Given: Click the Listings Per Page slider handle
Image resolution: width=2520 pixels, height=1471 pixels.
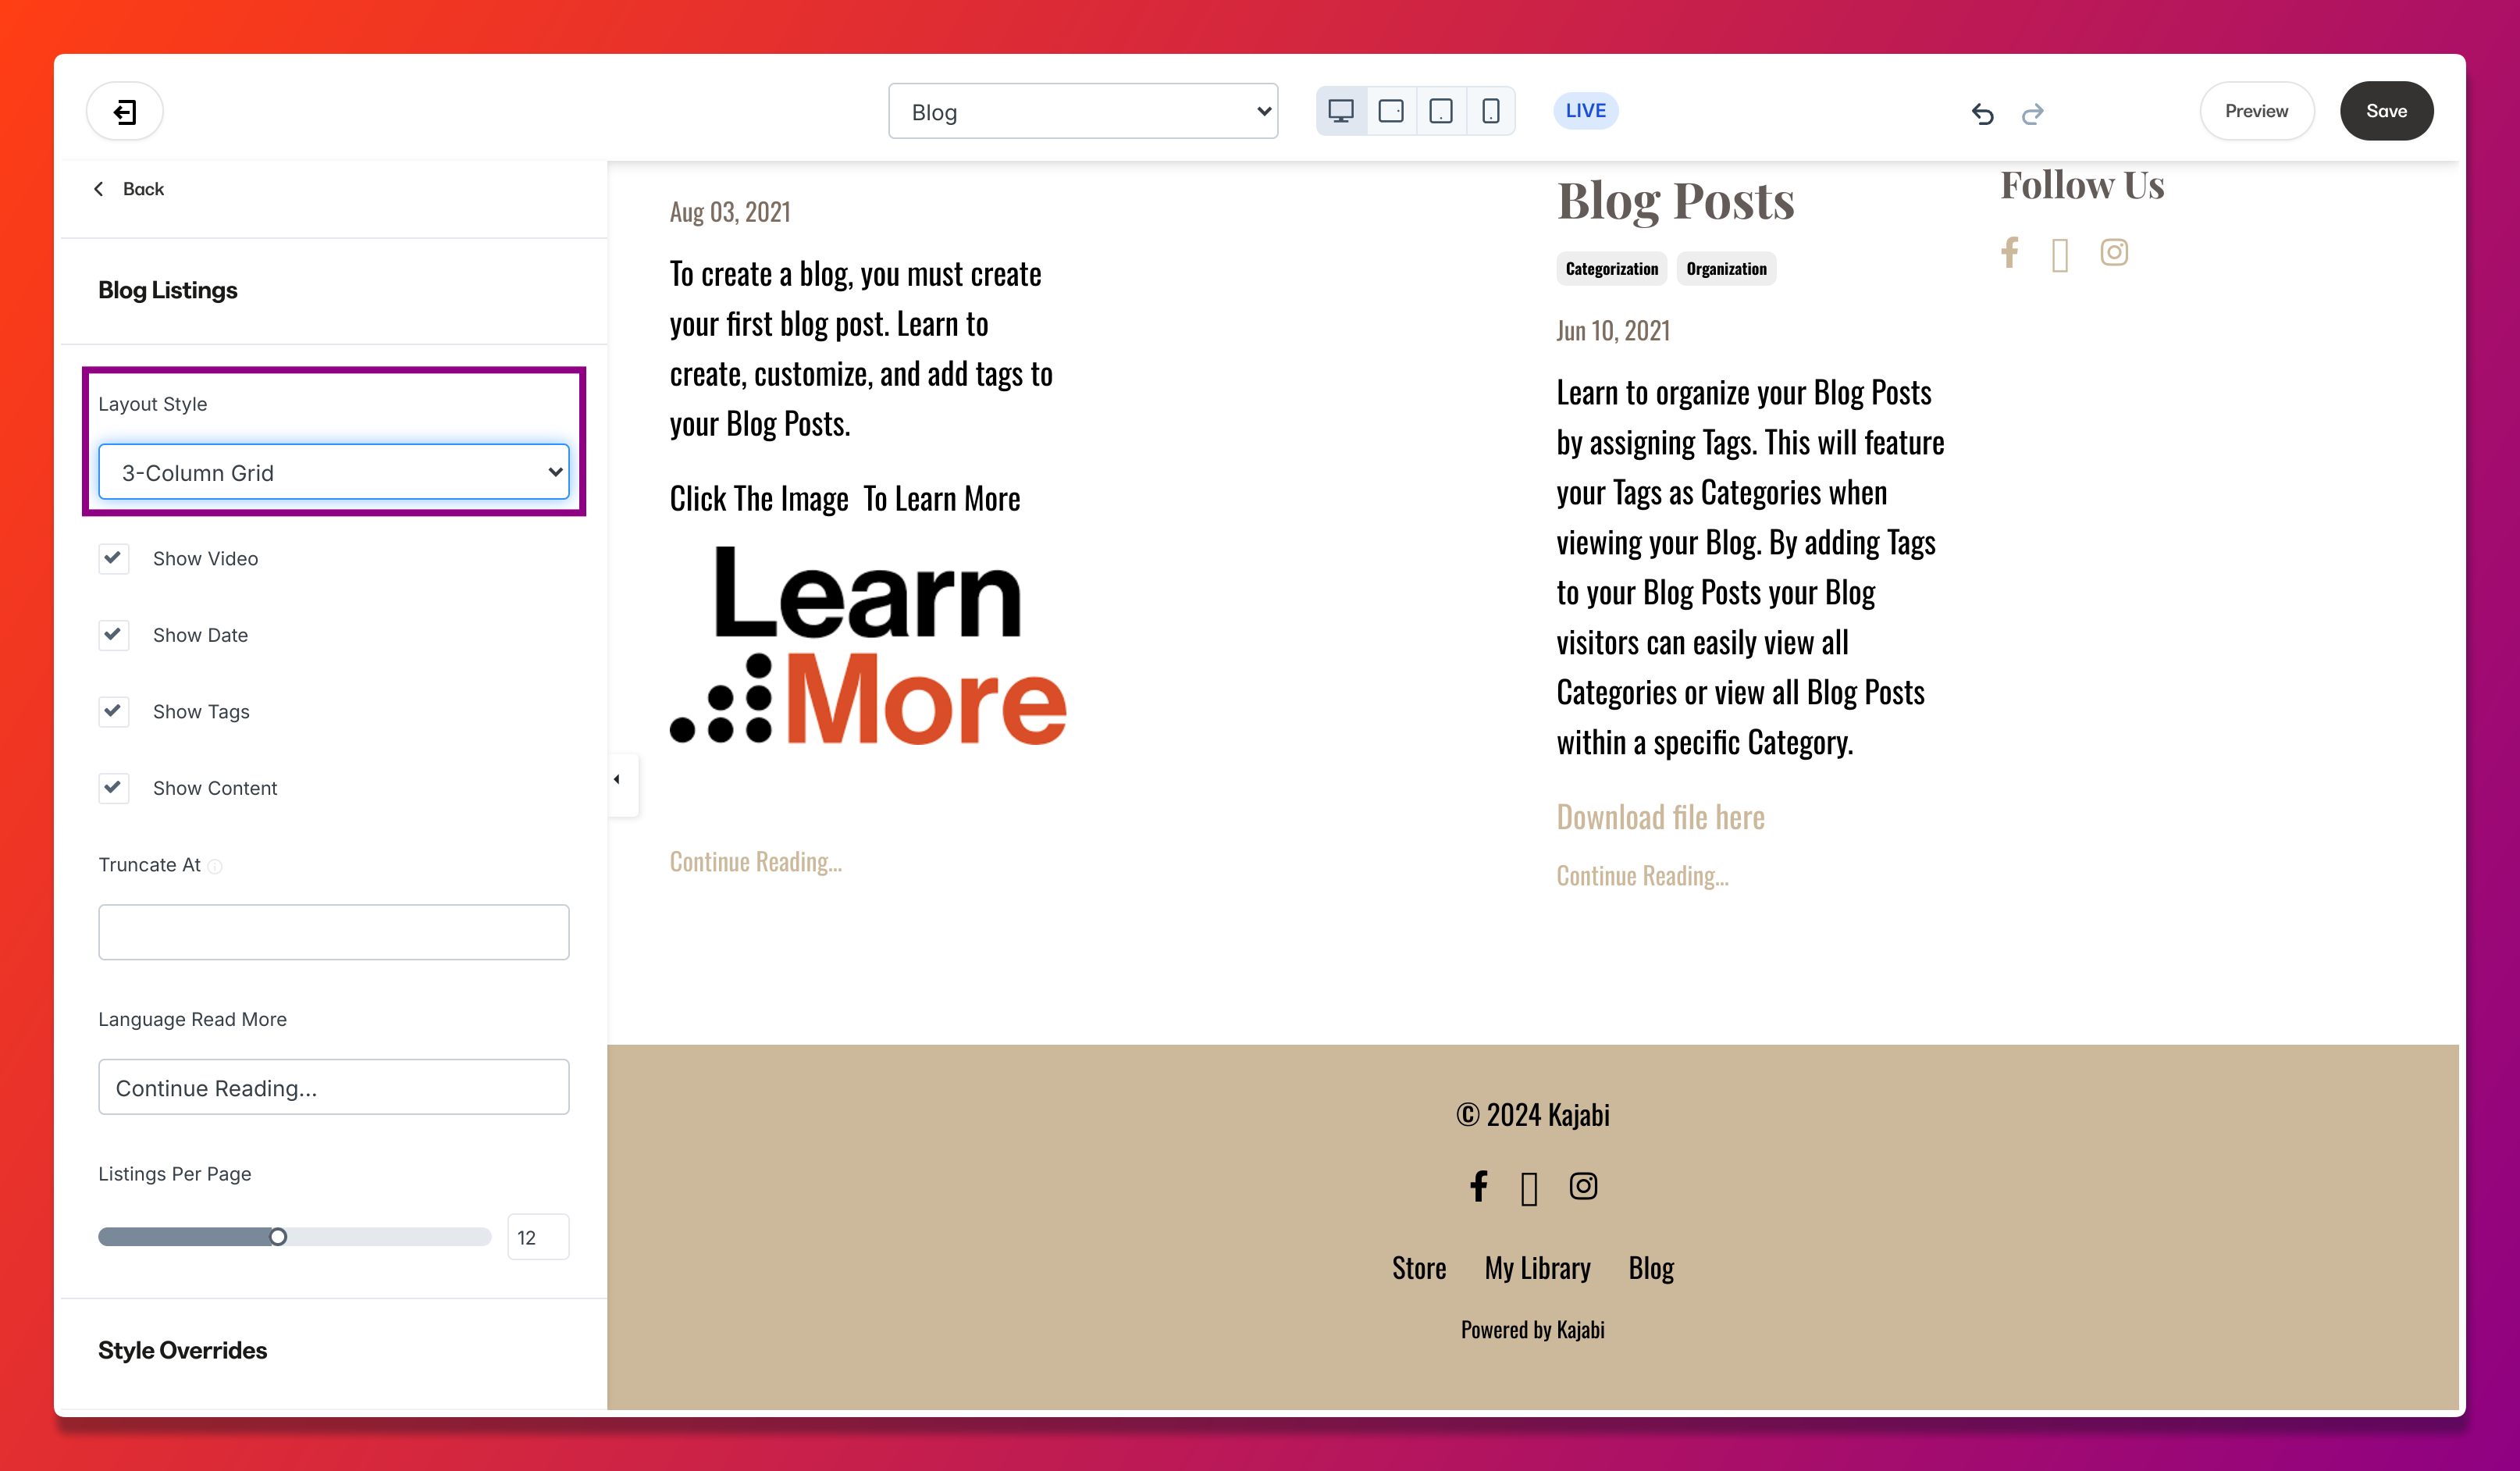Looking at the screenshot, I should pyautogui.click(x=278, y=1238).
